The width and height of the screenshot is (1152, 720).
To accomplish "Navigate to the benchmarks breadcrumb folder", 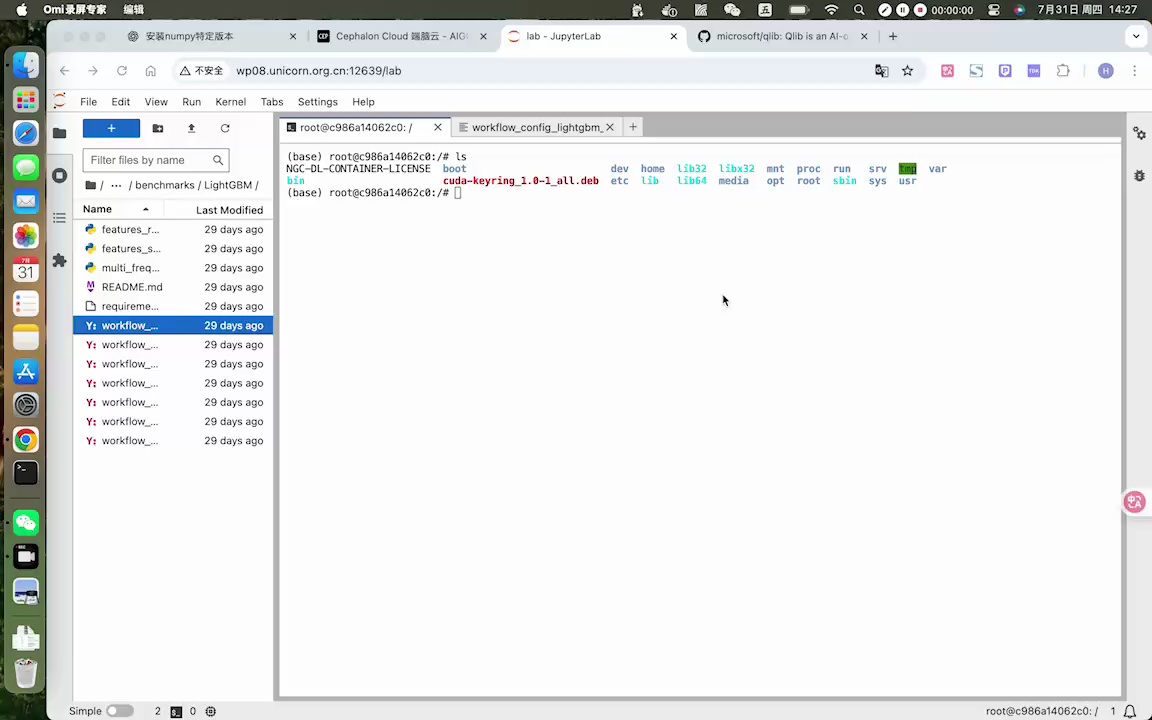I will 164,185.
